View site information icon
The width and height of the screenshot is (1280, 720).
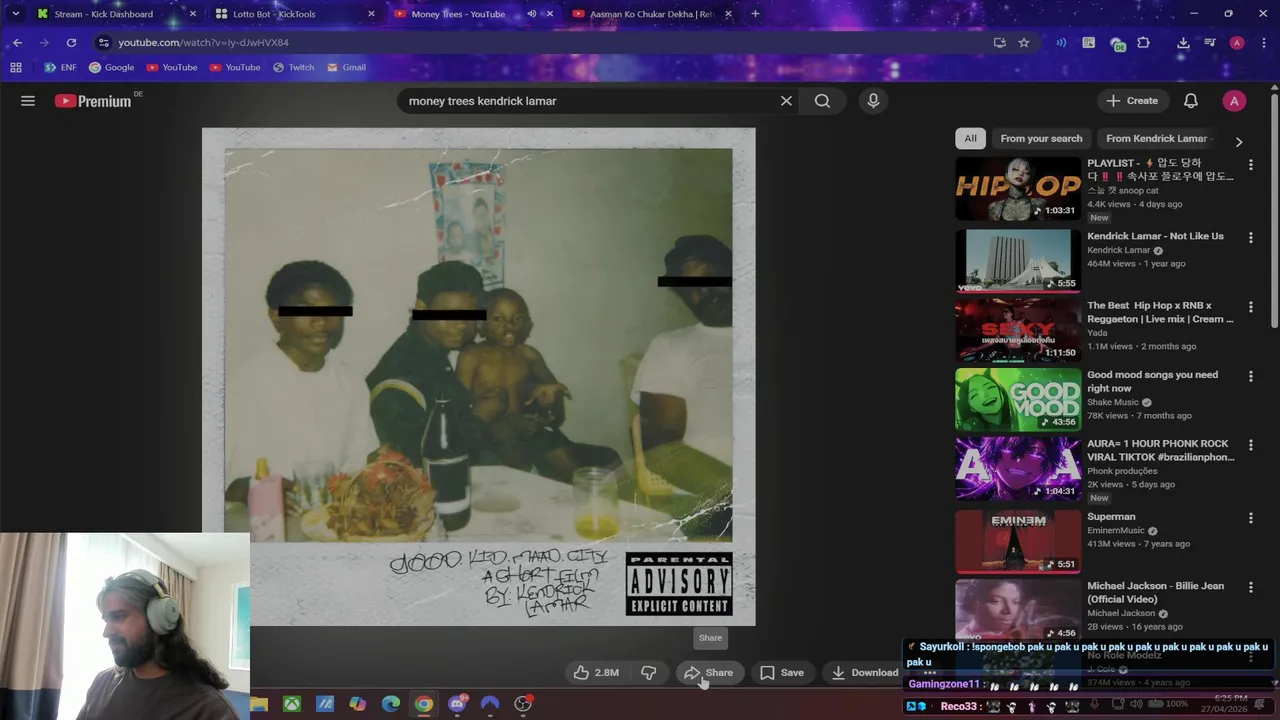(x=104, y=43)
